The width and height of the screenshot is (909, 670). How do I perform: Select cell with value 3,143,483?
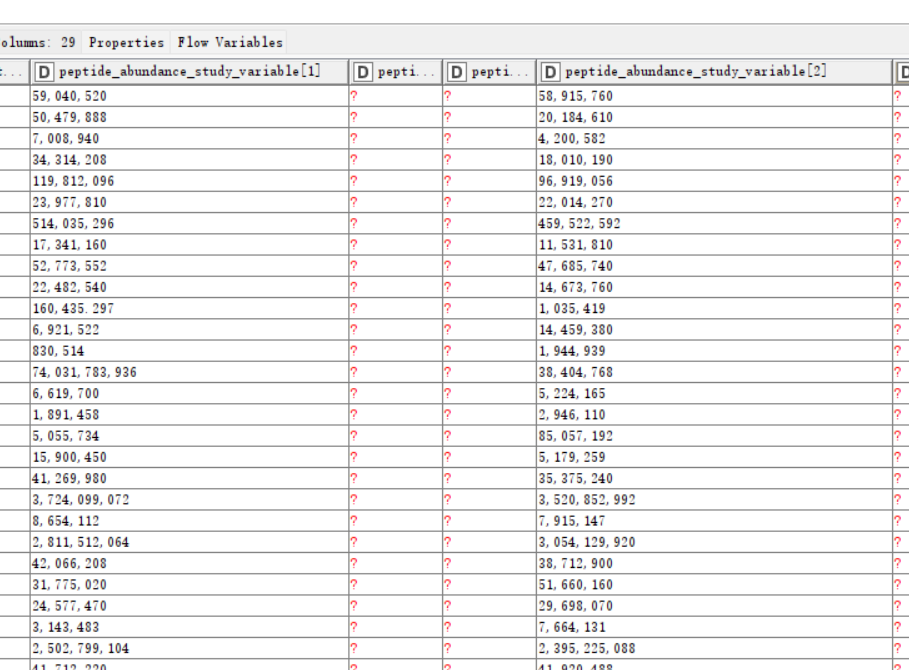pyautogui.click(x=190, y=627)
